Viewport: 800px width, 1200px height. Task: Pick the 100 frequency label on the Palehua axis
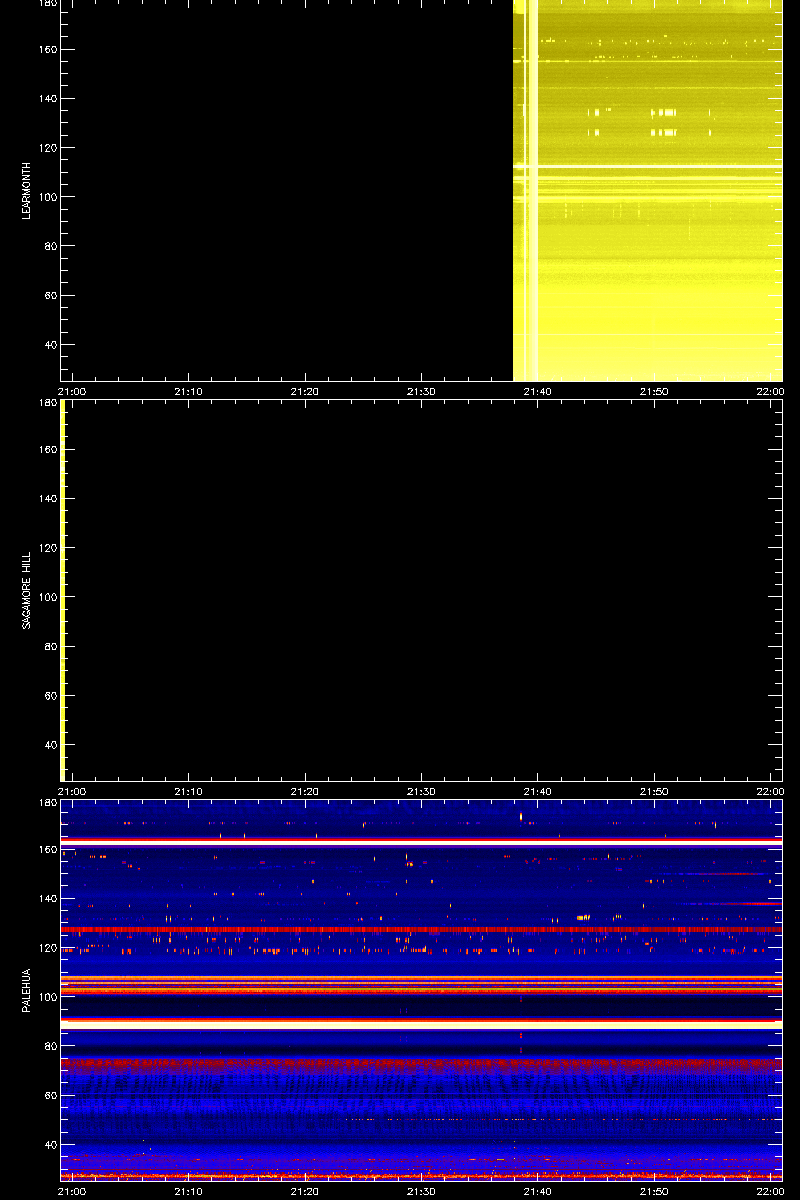46,997
